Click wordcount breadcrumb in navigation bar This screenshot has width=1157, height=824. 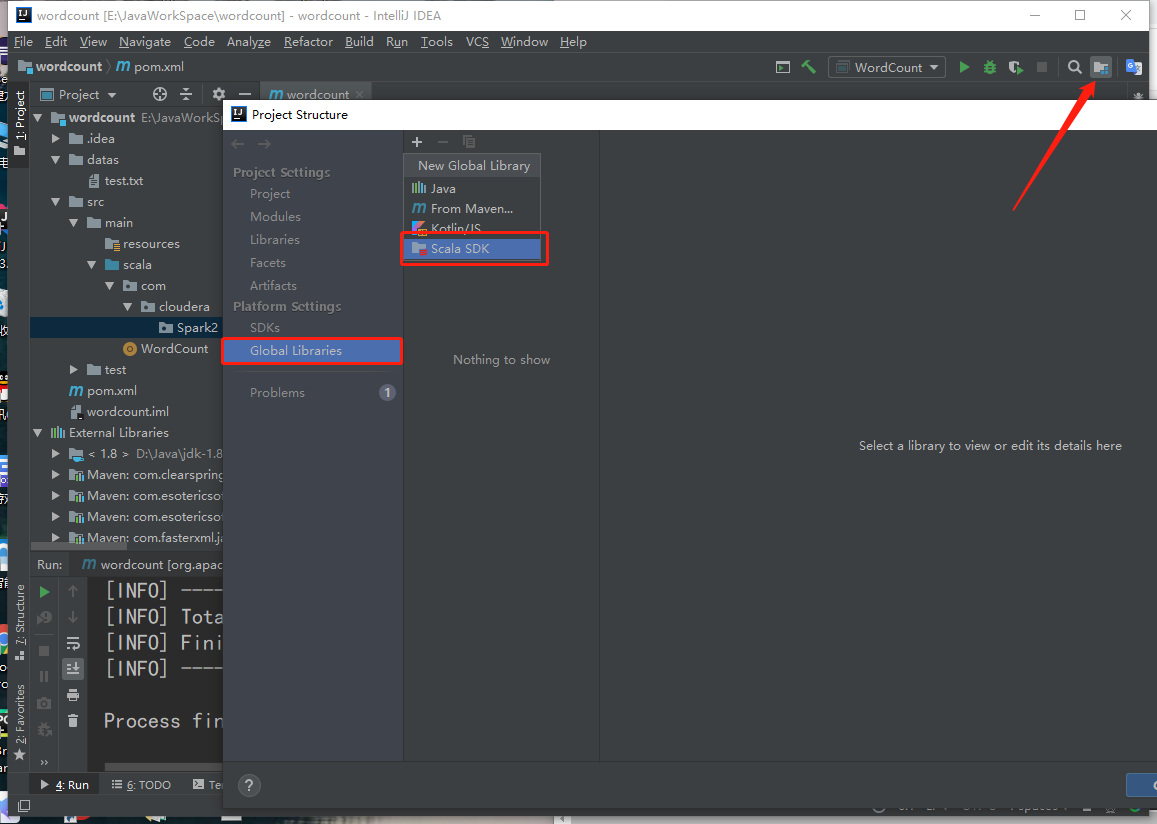pyautogui.click(x=69, y=66)
